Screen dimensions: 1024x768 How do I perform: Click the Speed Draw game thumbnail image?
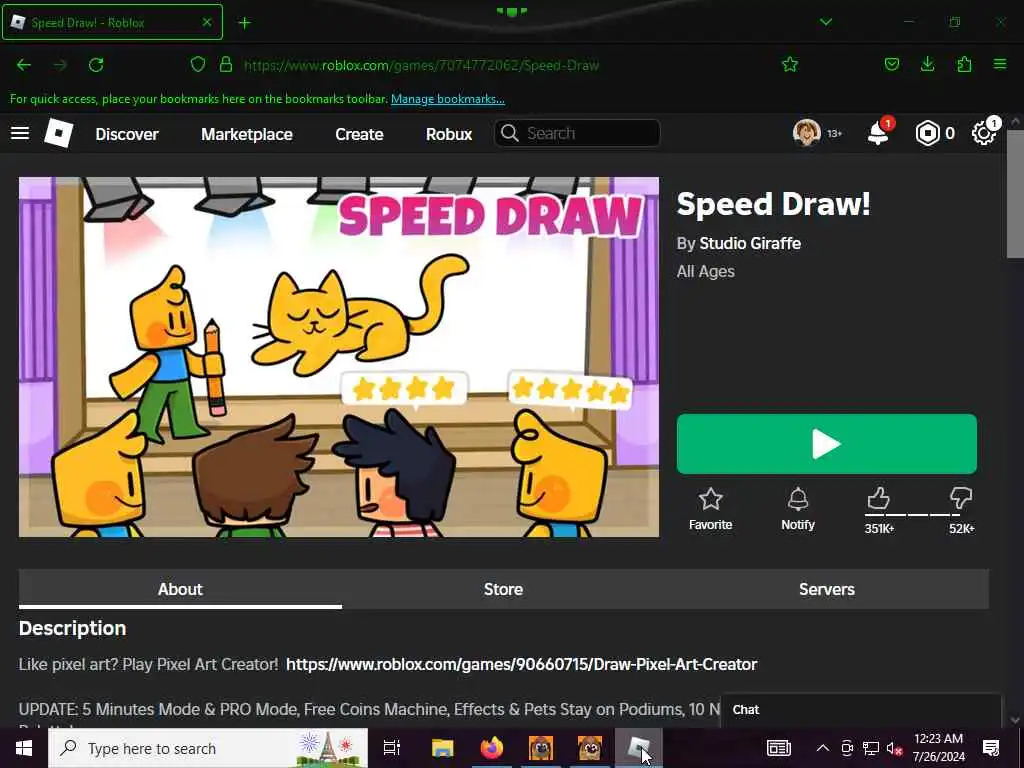pyautogui.click(x=339, y=357)
